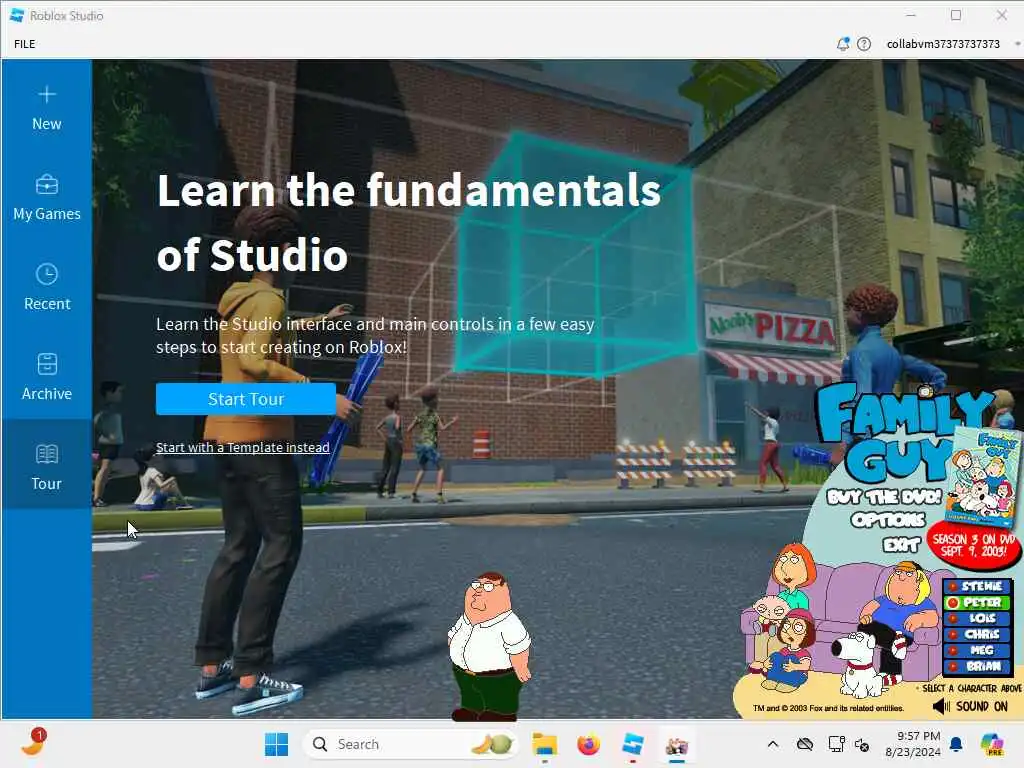Click the taskbar Search box
The height and width of the screenshot is (768, 1024).
(411, 744)
